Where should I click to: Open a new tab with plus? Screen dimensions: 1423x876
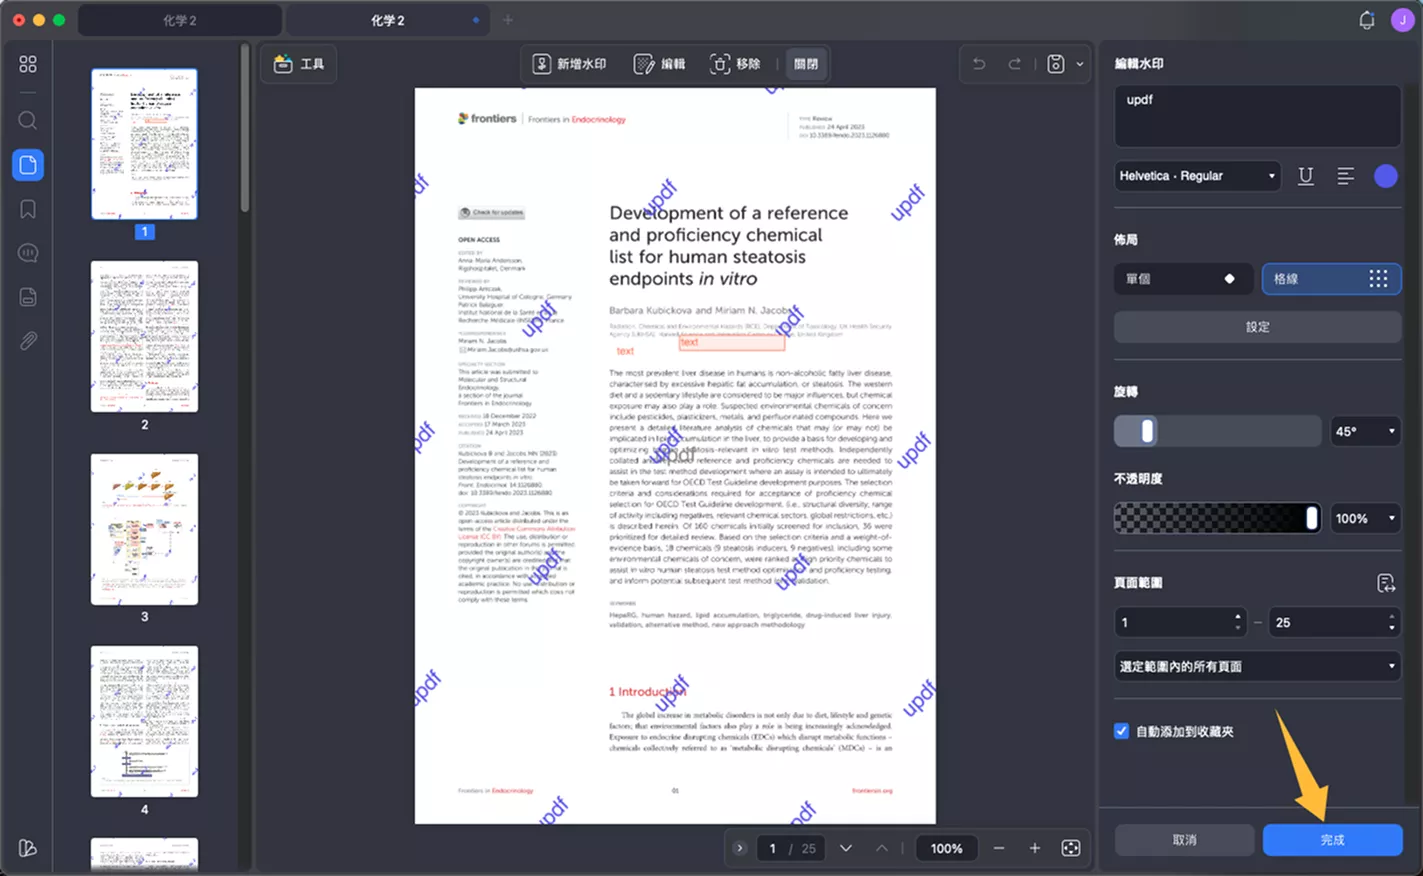(x=508, y=20)
